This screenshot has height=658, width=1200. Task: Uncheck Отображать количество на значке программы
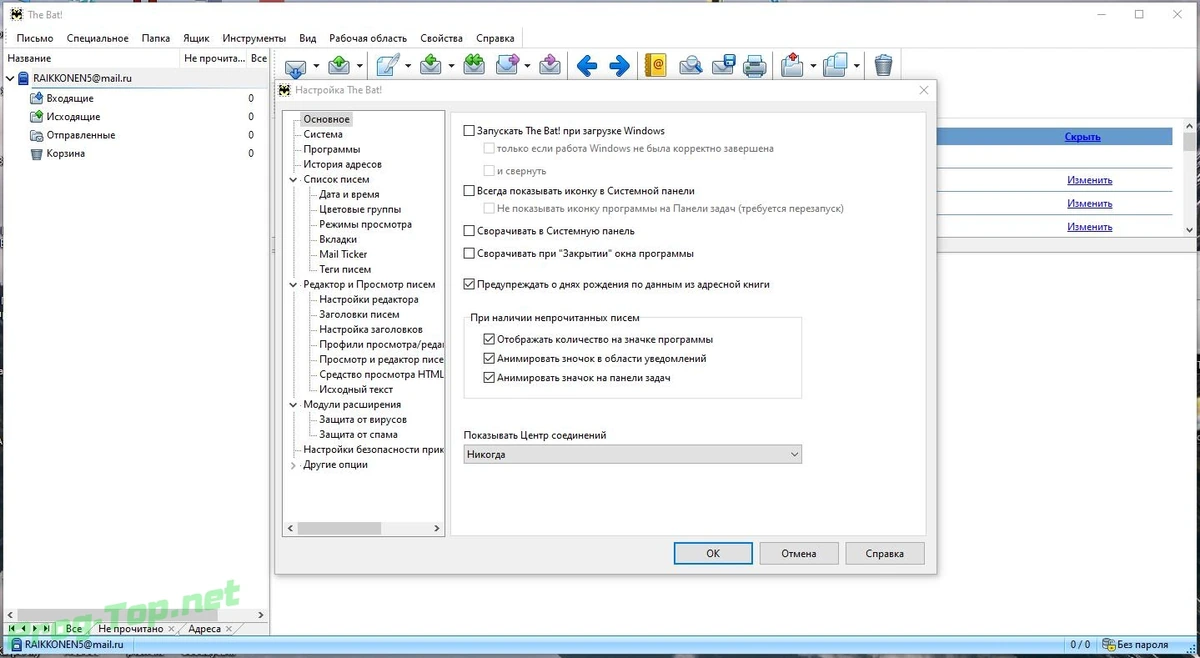click(489, 339)
